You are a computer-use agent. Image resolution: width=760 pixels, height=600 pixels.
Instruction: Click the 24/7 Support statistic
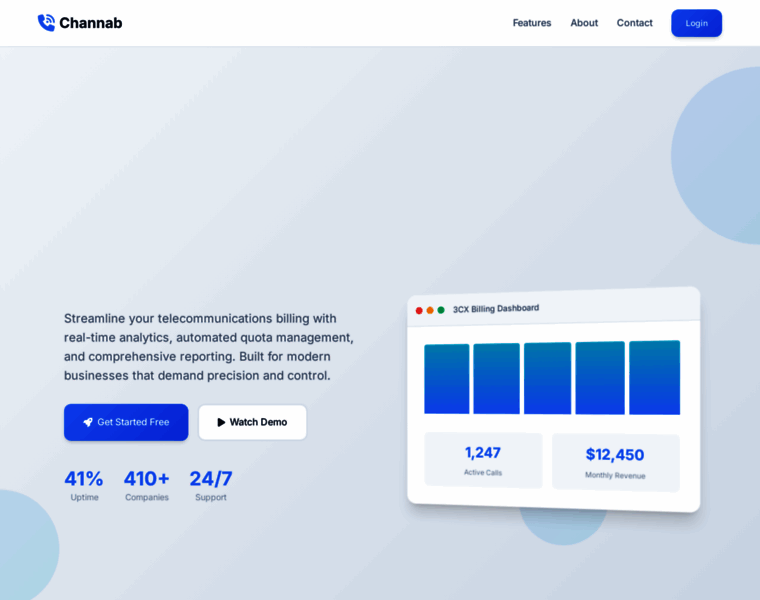tap(211, 485)
